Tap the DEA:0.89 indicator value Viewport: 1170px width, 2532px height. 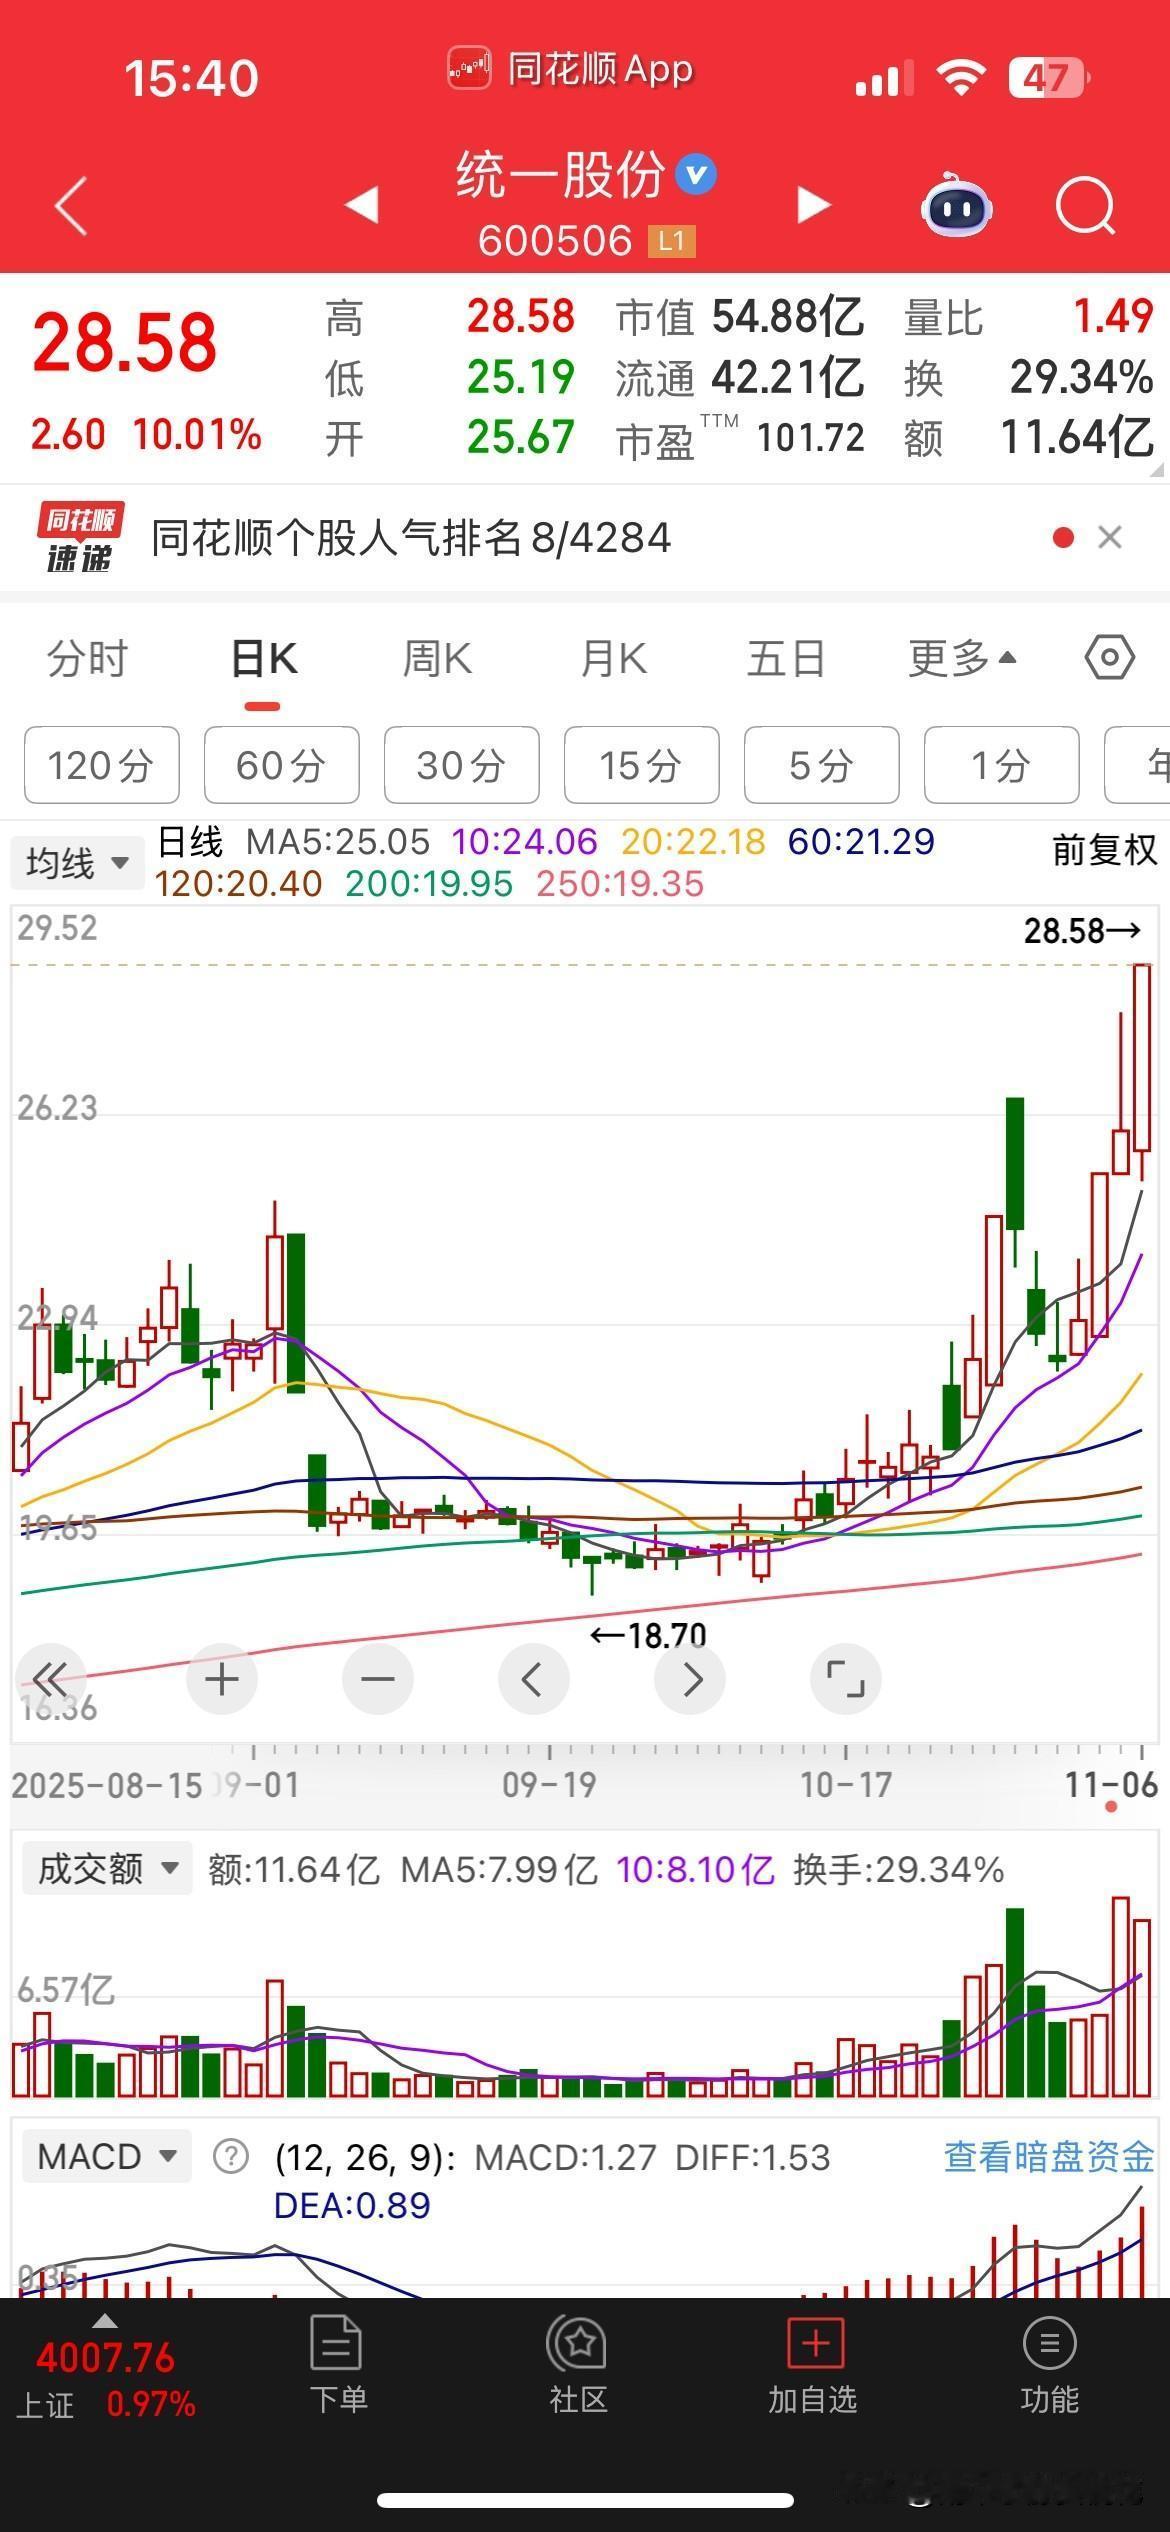[x=352, y=2205]
